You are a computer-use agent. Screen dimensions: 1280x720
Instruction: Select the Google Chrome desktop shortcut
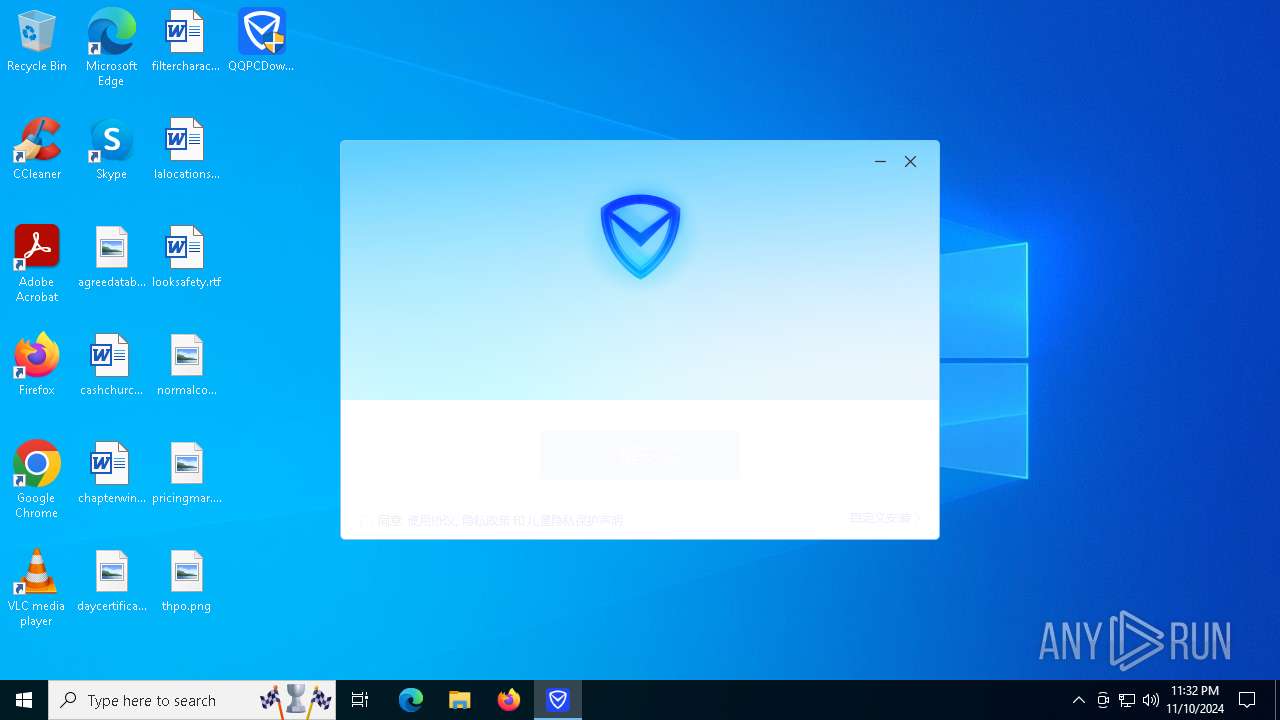click(x=37, y=480)
